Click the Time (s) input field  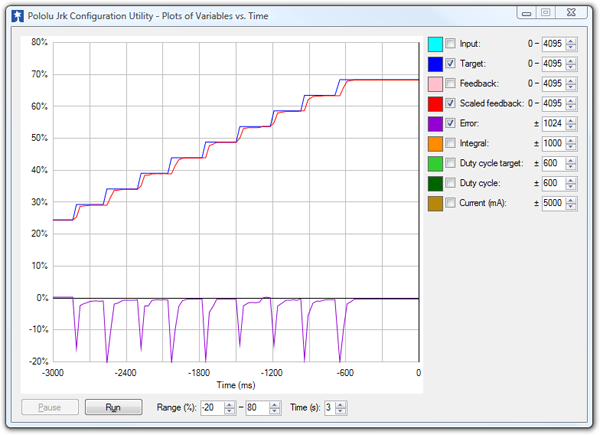[x=329, y=408]
